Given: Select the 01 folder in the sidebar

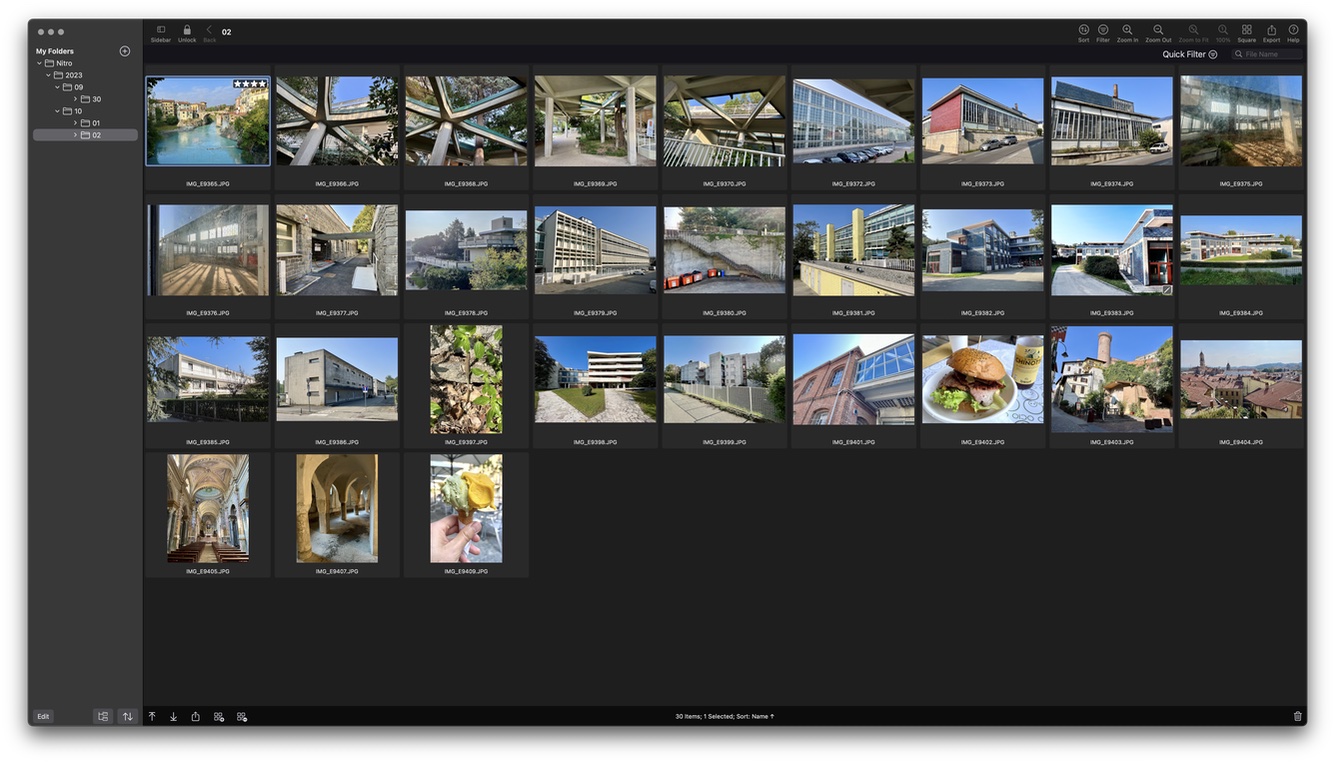Looking at the screenshot, I should [x=96, y=123].
